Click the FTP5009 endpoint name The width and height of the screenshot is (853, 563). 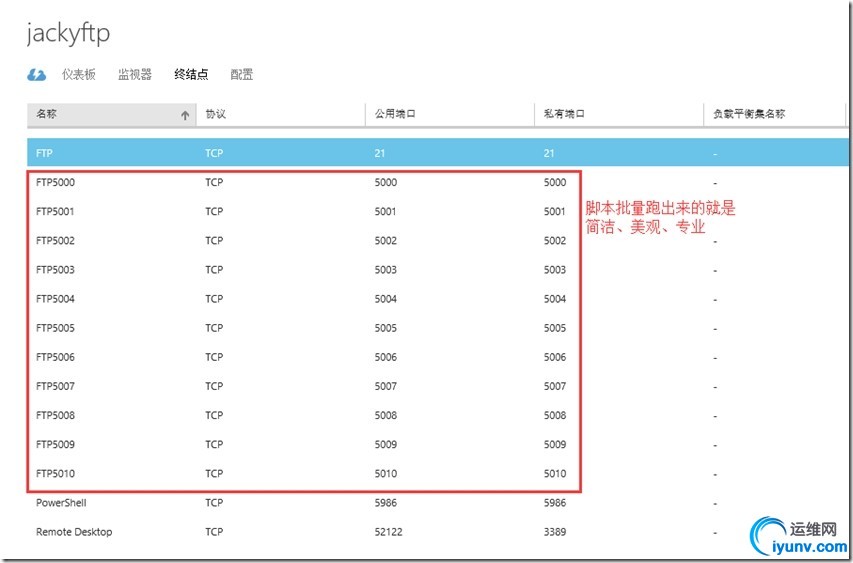pyautogui.click(x=55, y=444)
